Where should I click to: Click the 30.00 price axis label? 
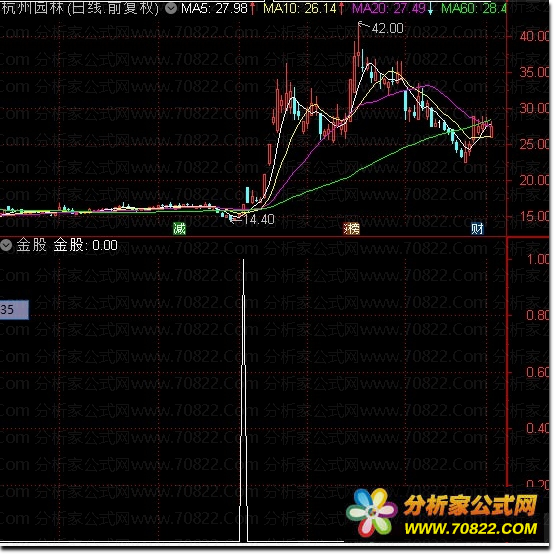click(x=534, y=108)
